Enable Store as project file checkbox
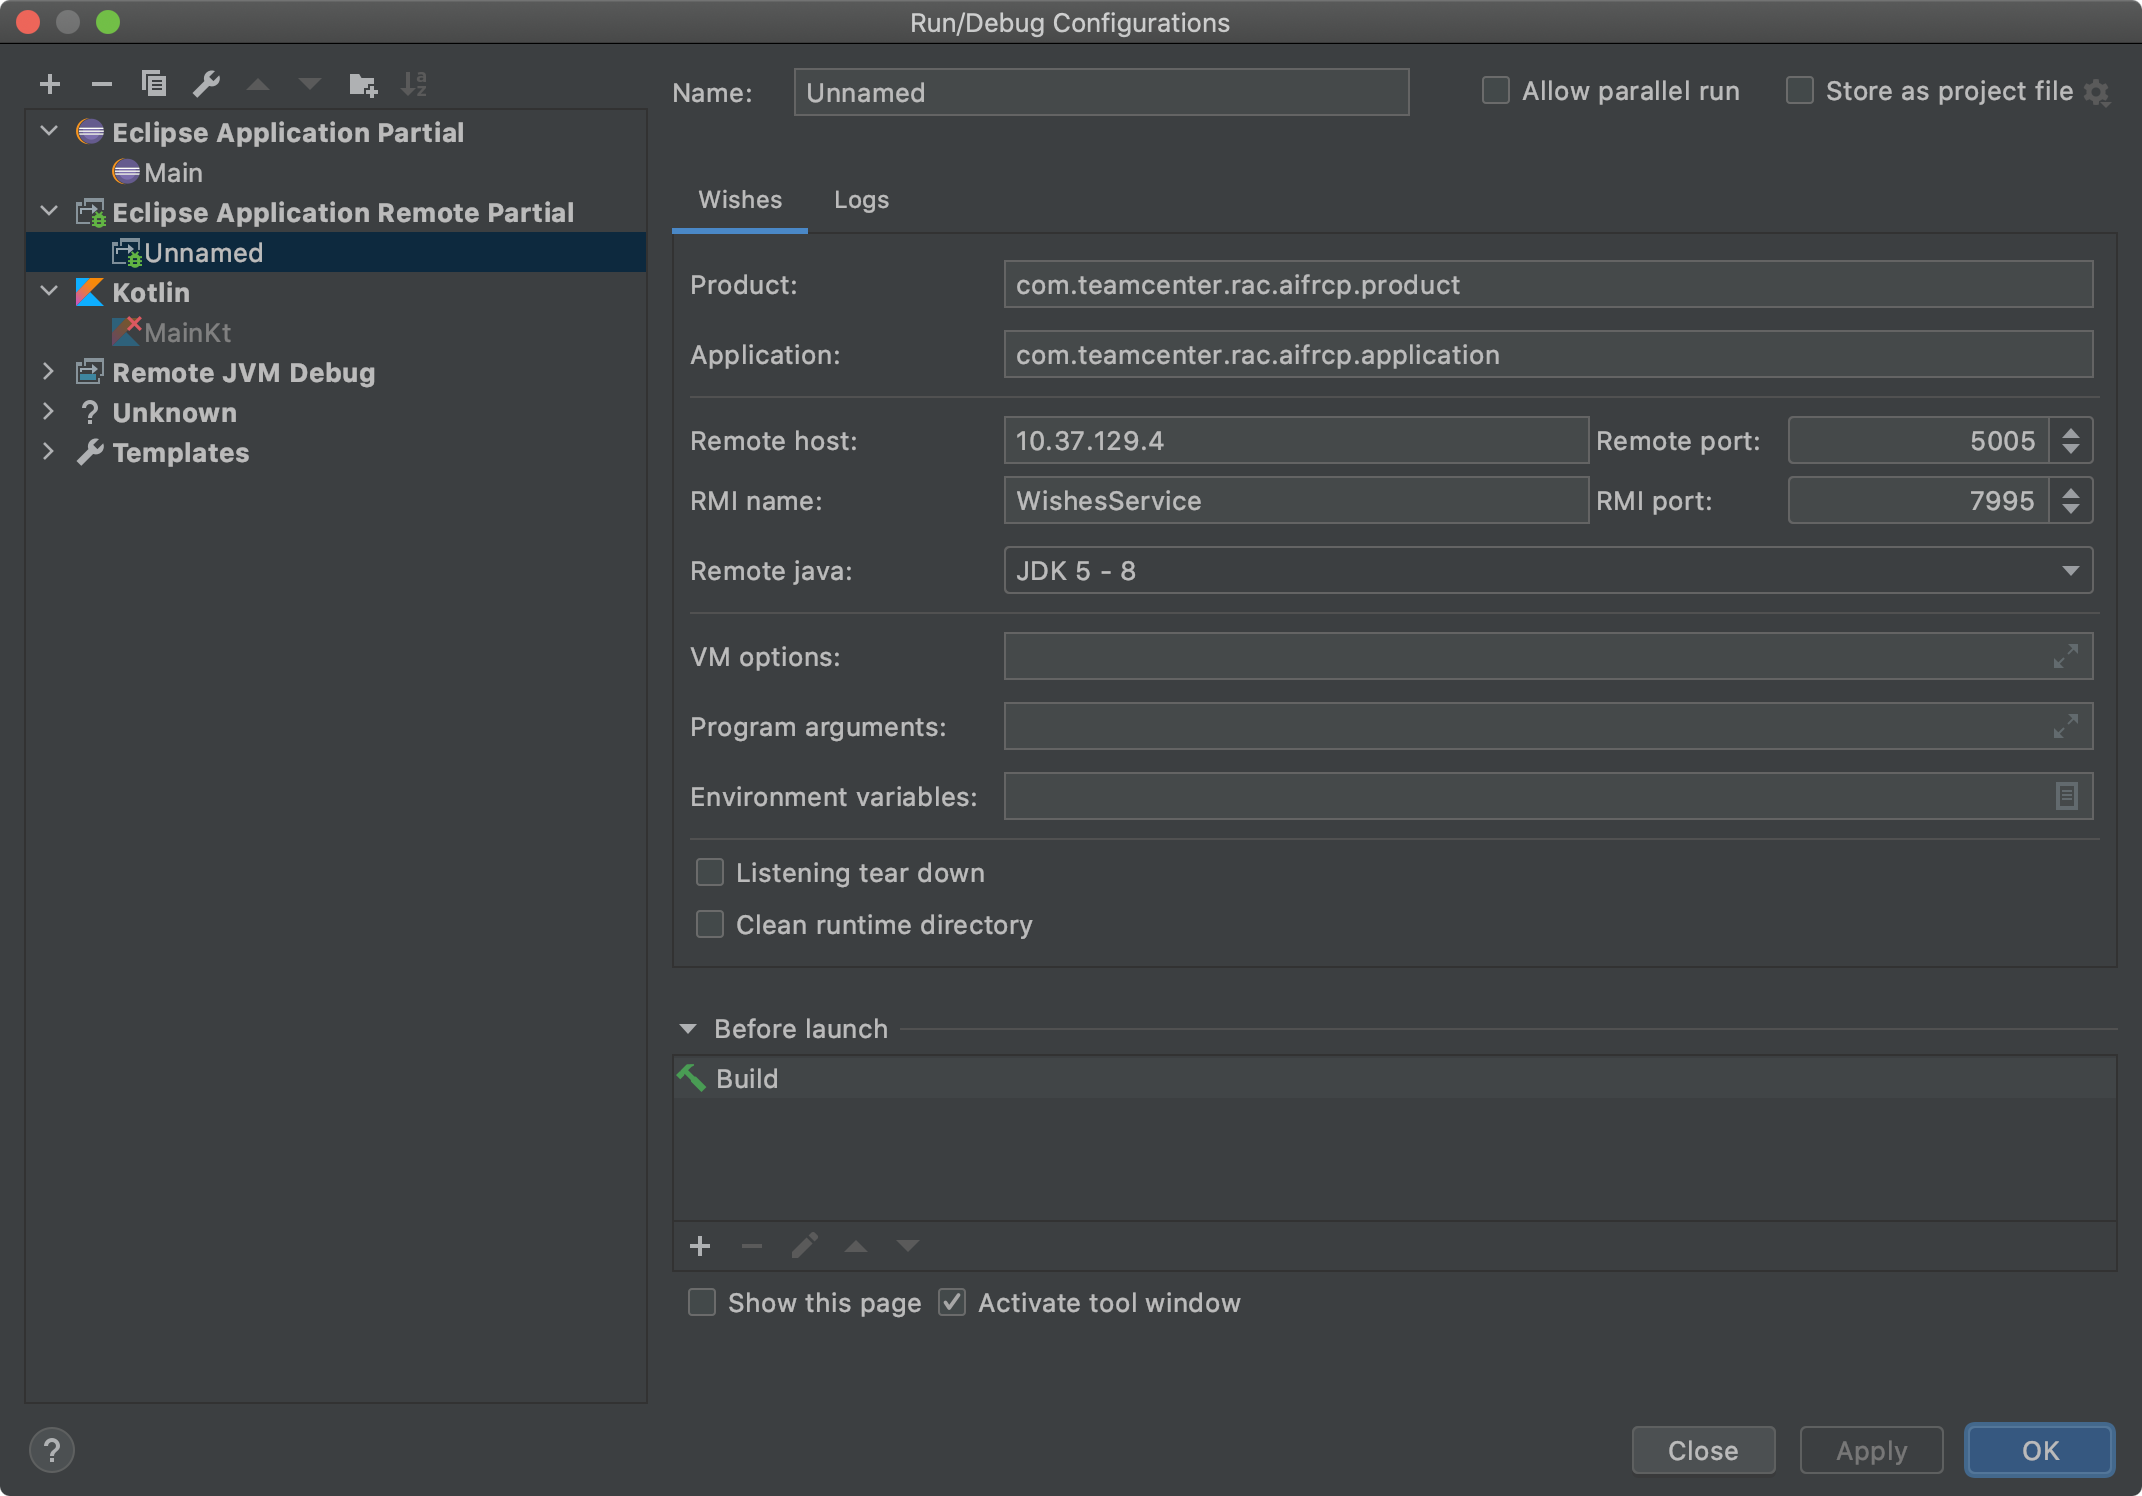This screenshot has height=1496, width=2142. click(x=1800, y=91)
